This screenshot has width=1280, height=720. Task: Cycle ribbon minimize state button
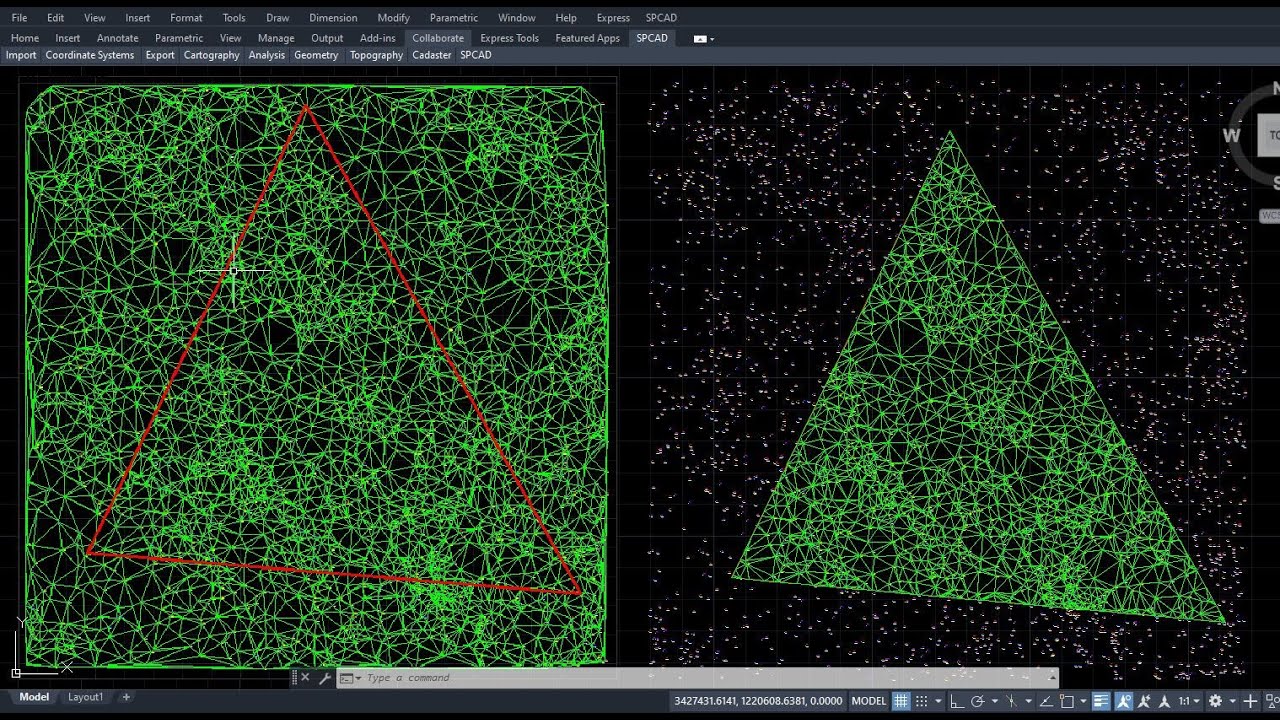click(700, 39)
